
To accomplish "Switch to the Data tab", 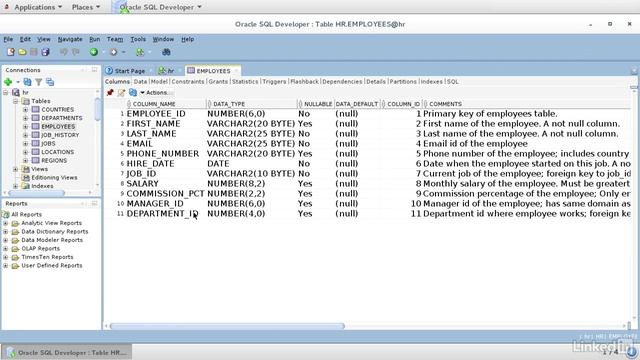I will tap(140, 82).
